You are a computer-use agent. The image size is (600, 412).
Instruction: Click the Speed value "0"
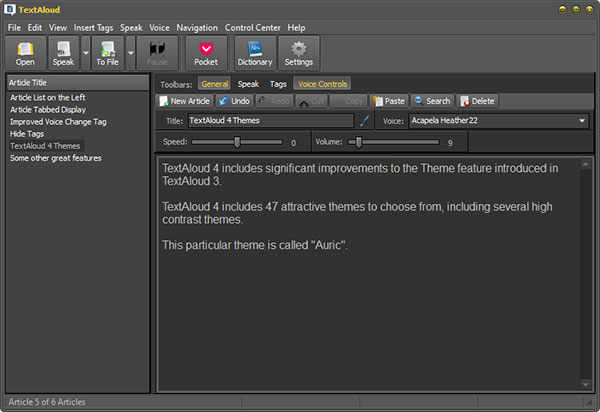click(293, 143)
